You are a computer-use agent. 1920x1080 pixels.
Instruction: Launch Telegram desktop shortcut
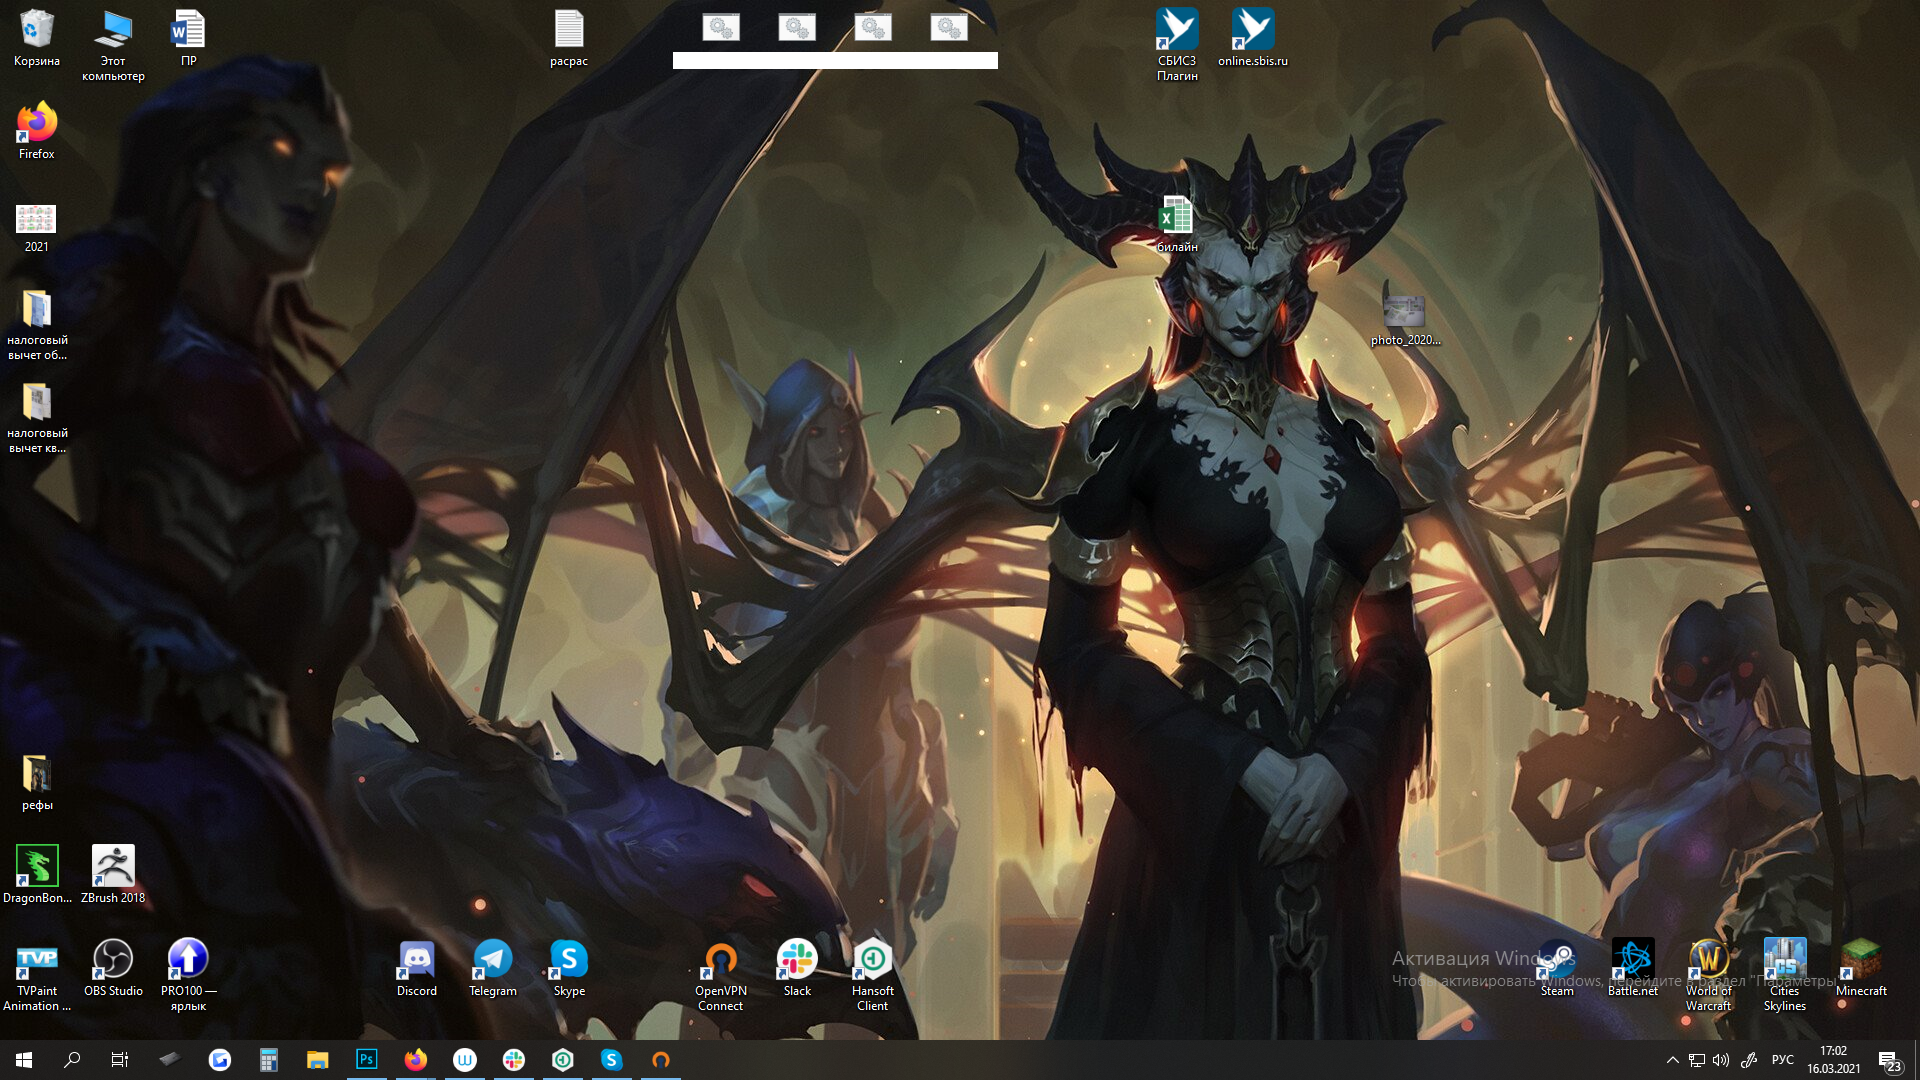[493, 968]
